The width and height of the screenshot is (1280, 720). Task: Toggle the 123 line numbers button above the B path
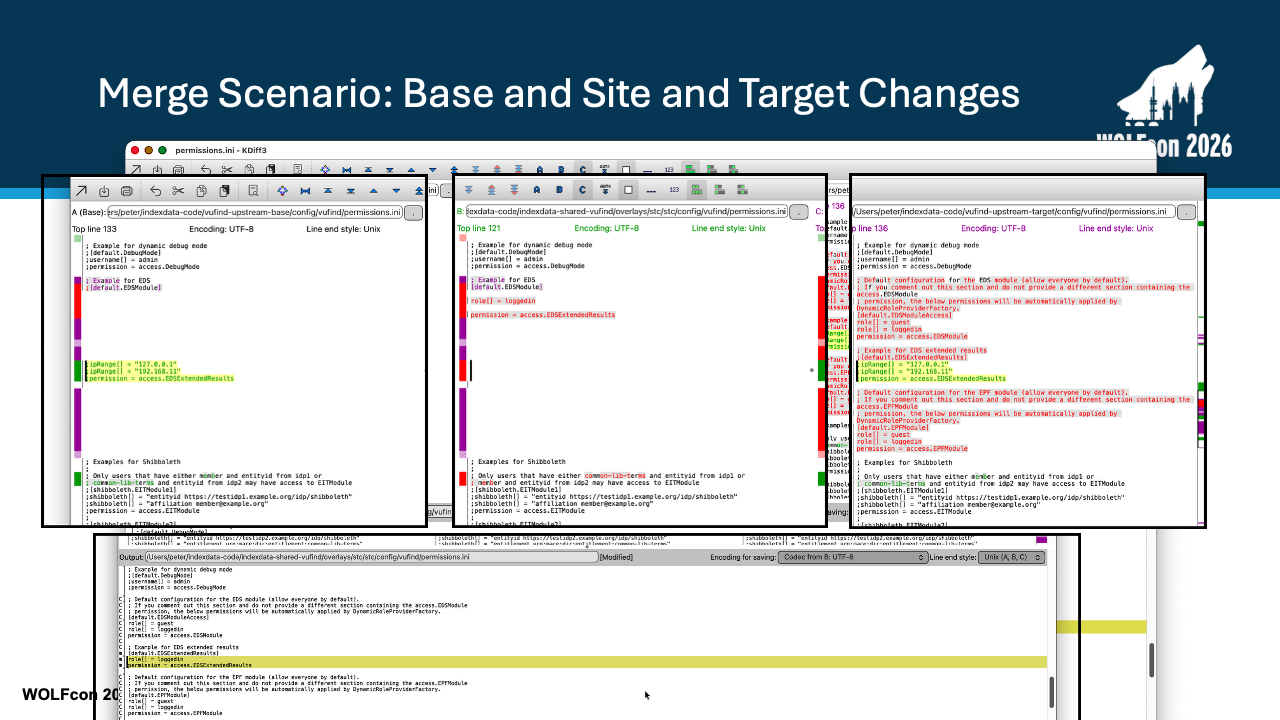click(x=674, y=190)
